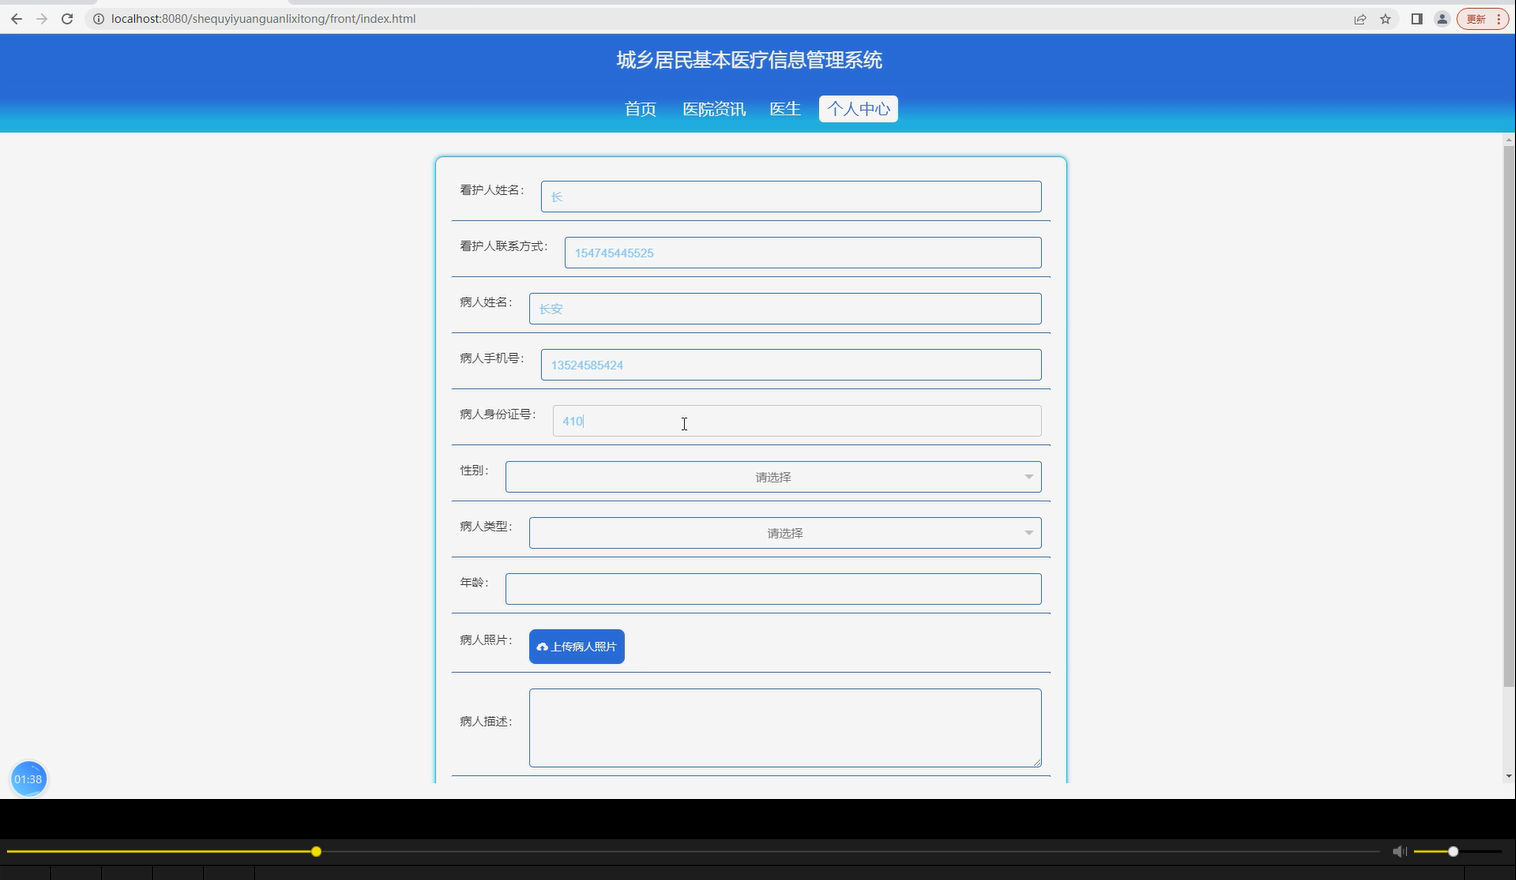Click the browser share icon
The height and width of the screenshot is (880, 1516).
(x=1359, y=18)
